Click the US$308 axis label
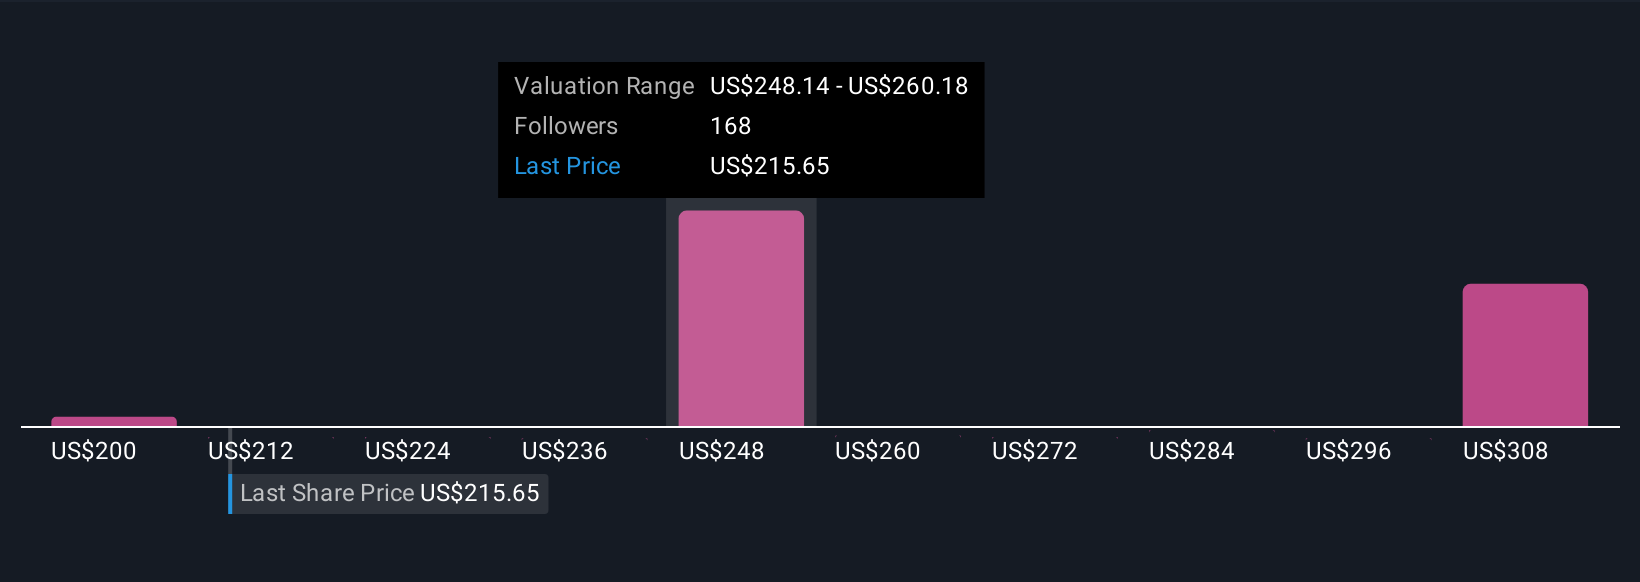Image resolution: width=1640 pixels, height=582 pixels. (1506, 451)
